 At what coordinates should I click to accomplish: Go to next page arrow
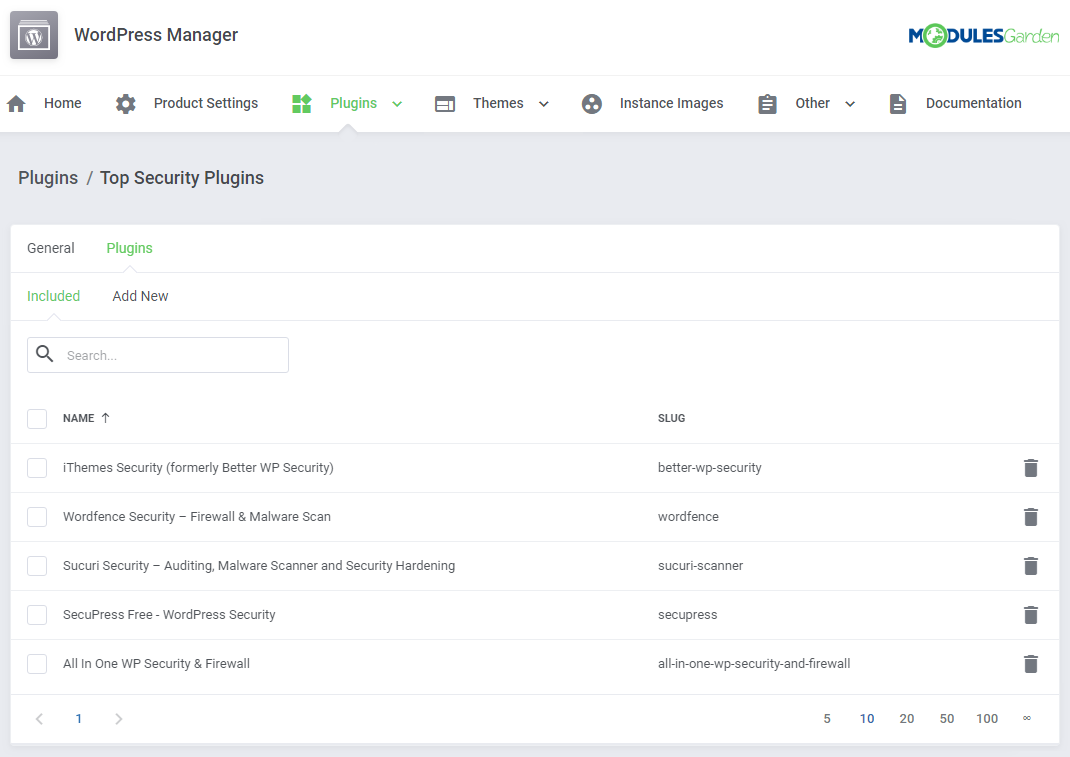pyautogui.click(x=119, y=719)
